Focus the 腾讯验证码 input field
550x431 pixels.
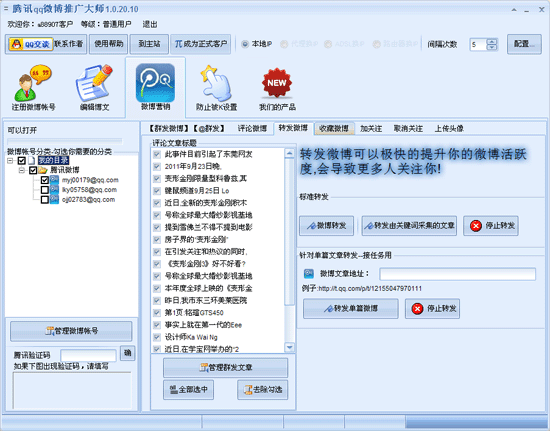point(88,355)
